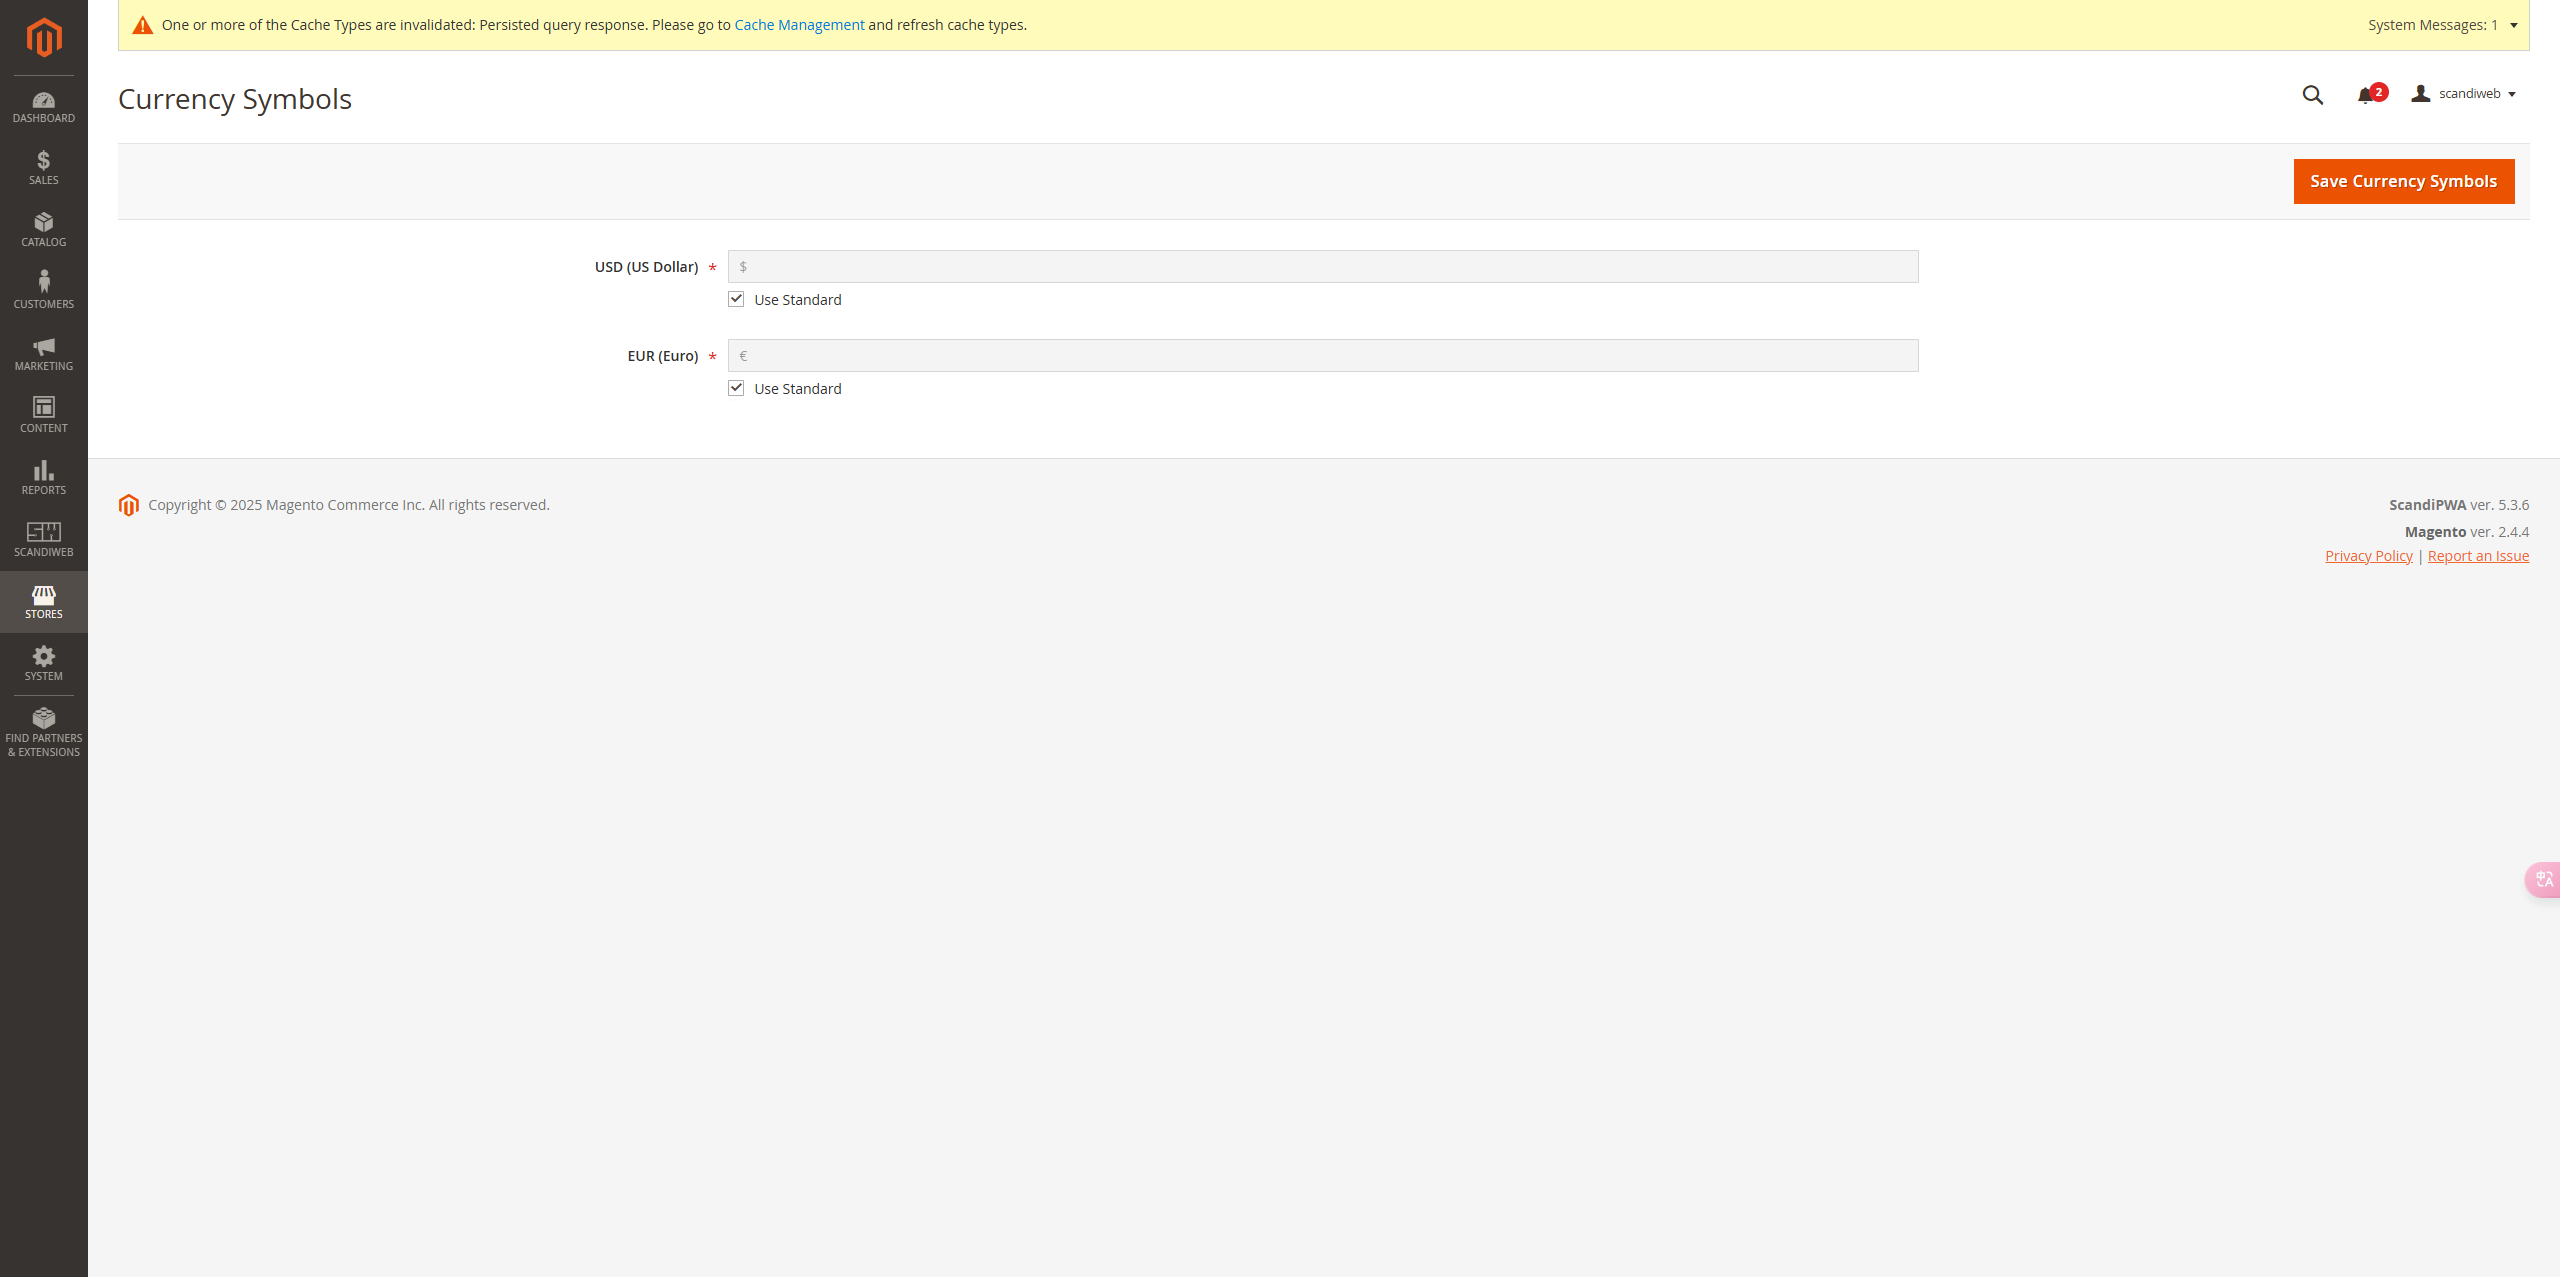Click the Magento logo in sidebar

pos(43,37)
